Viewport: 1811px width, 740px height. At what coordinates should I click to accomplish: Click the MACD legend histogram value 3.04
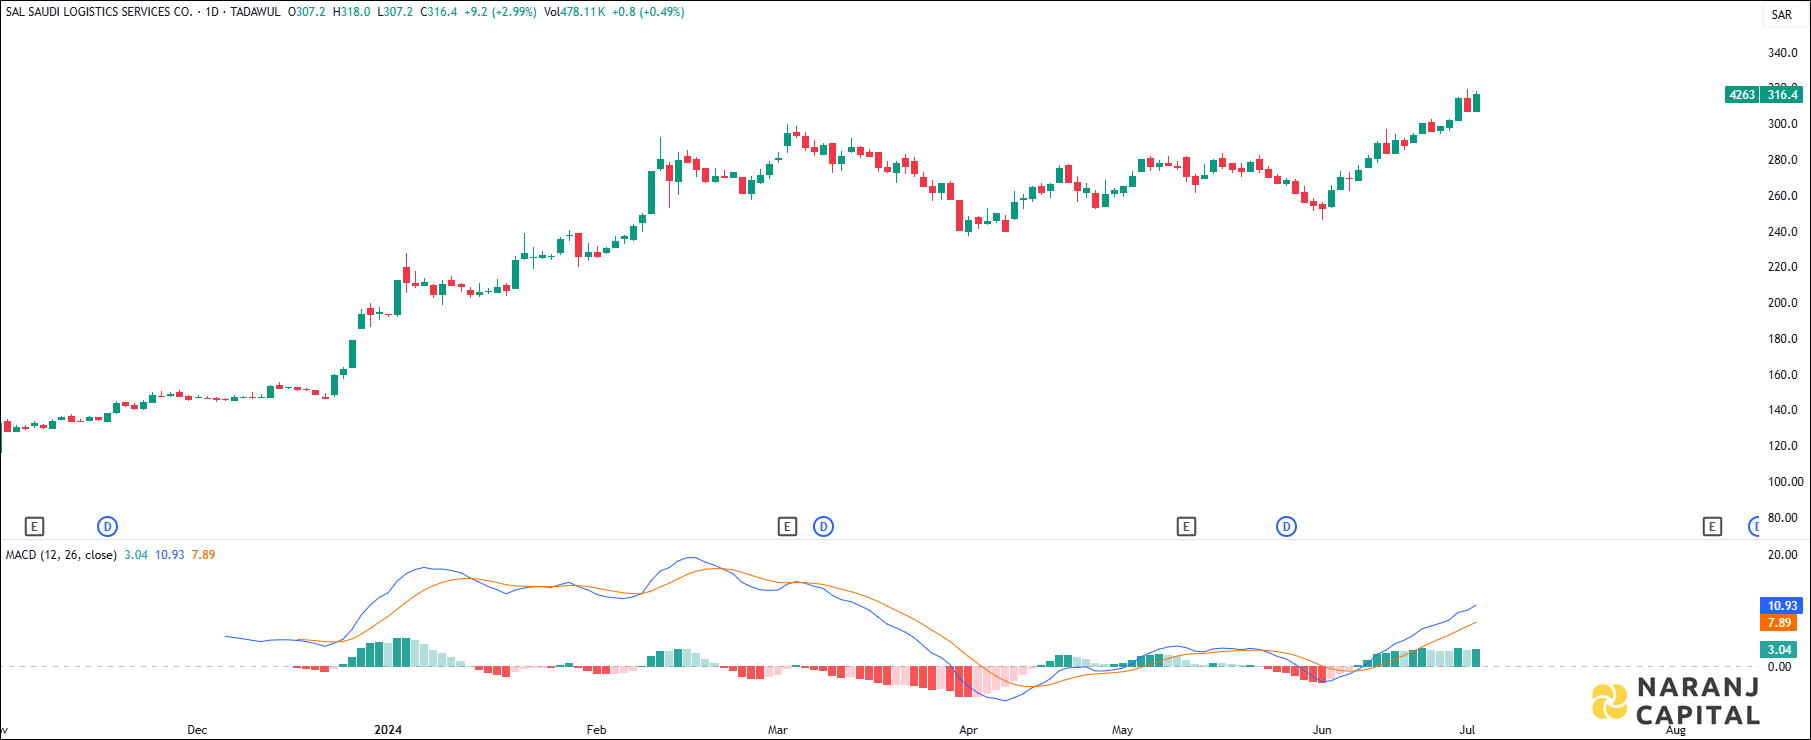(x=136, y=555)
